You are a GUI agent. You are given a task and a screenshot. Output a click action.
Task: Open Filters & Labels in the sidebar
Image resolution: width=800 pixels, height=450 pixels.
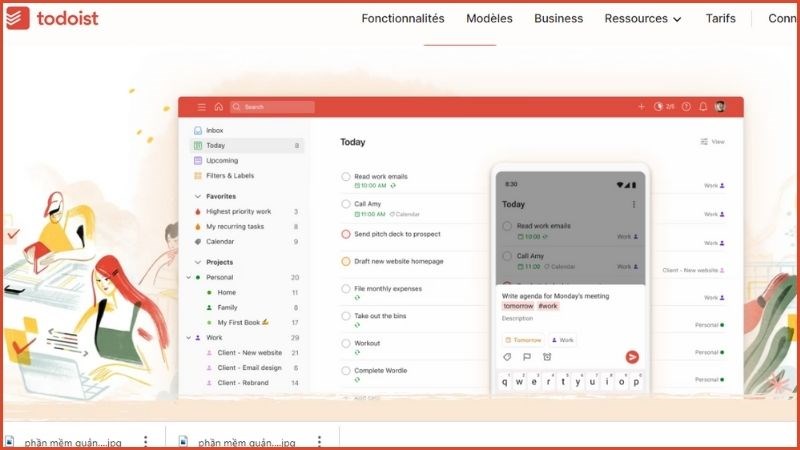click(x=247, y=176)
